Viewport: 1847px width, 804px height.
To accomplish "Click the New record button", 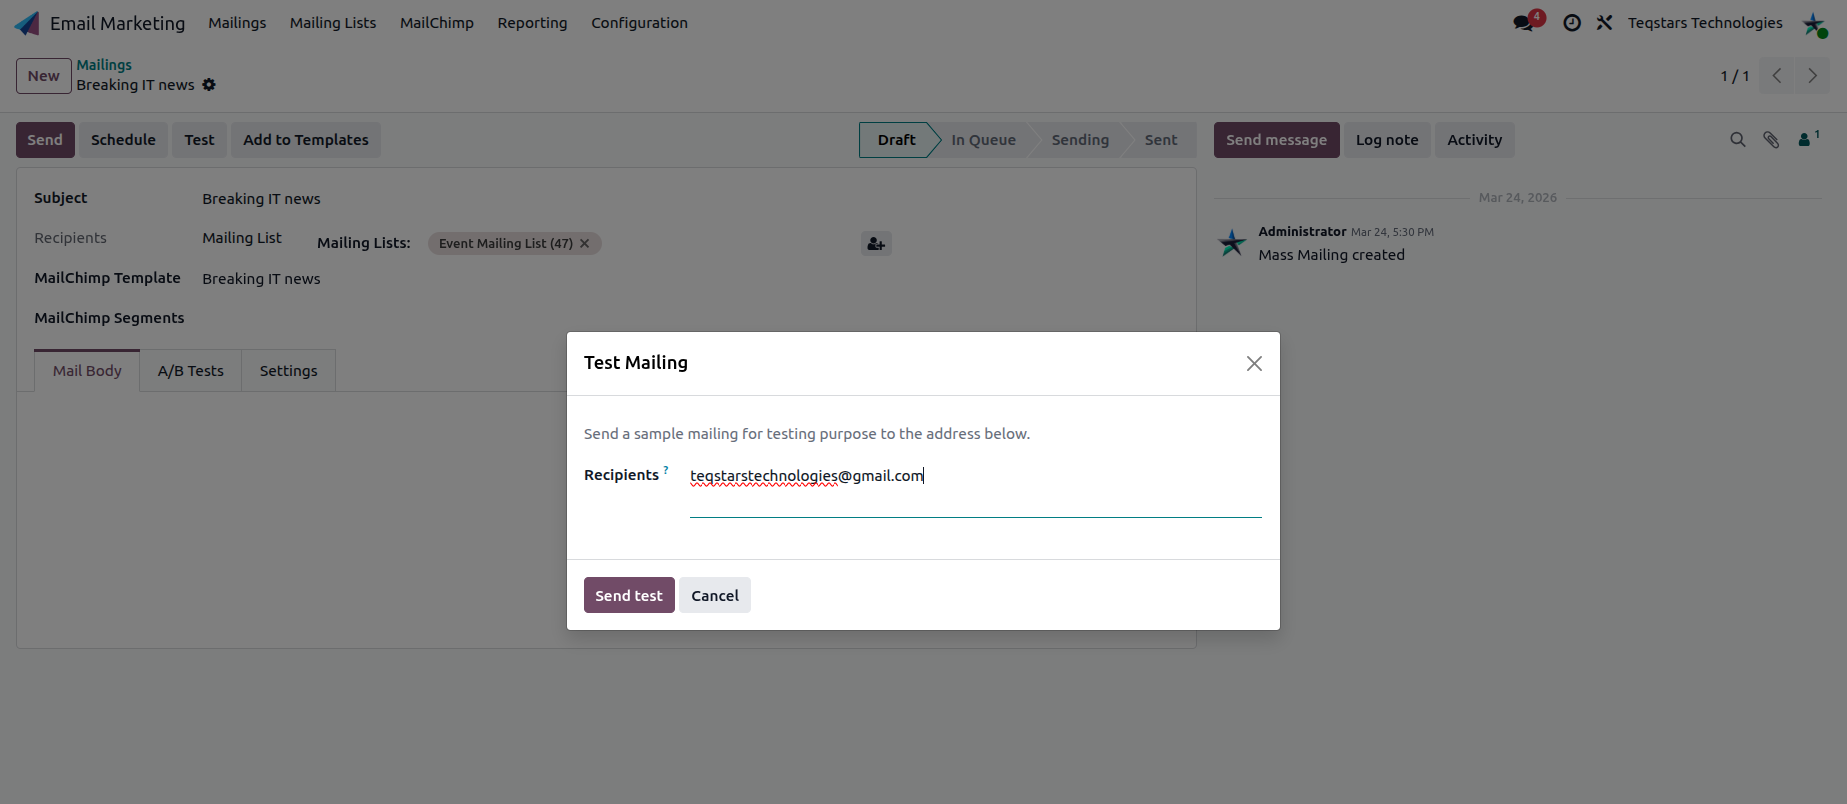I will 44,76.
